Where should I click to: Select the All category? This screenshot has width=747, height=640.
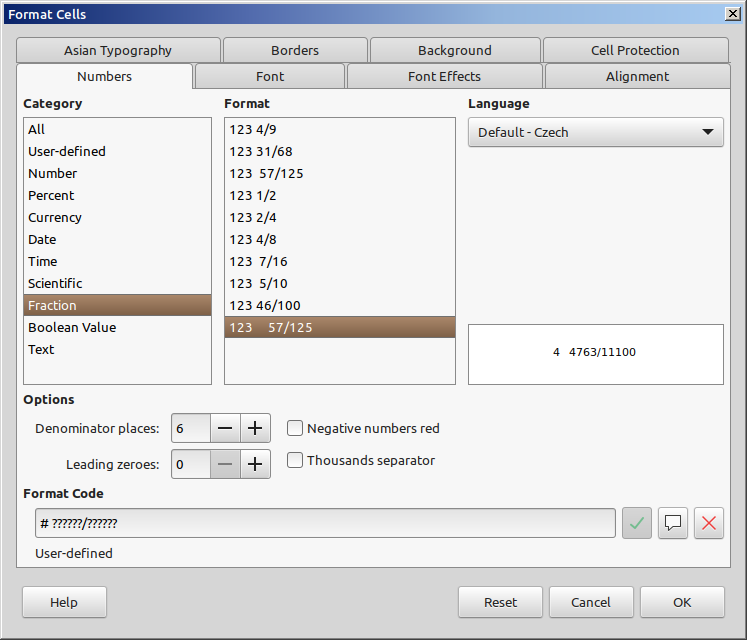(x=117, y=129)
